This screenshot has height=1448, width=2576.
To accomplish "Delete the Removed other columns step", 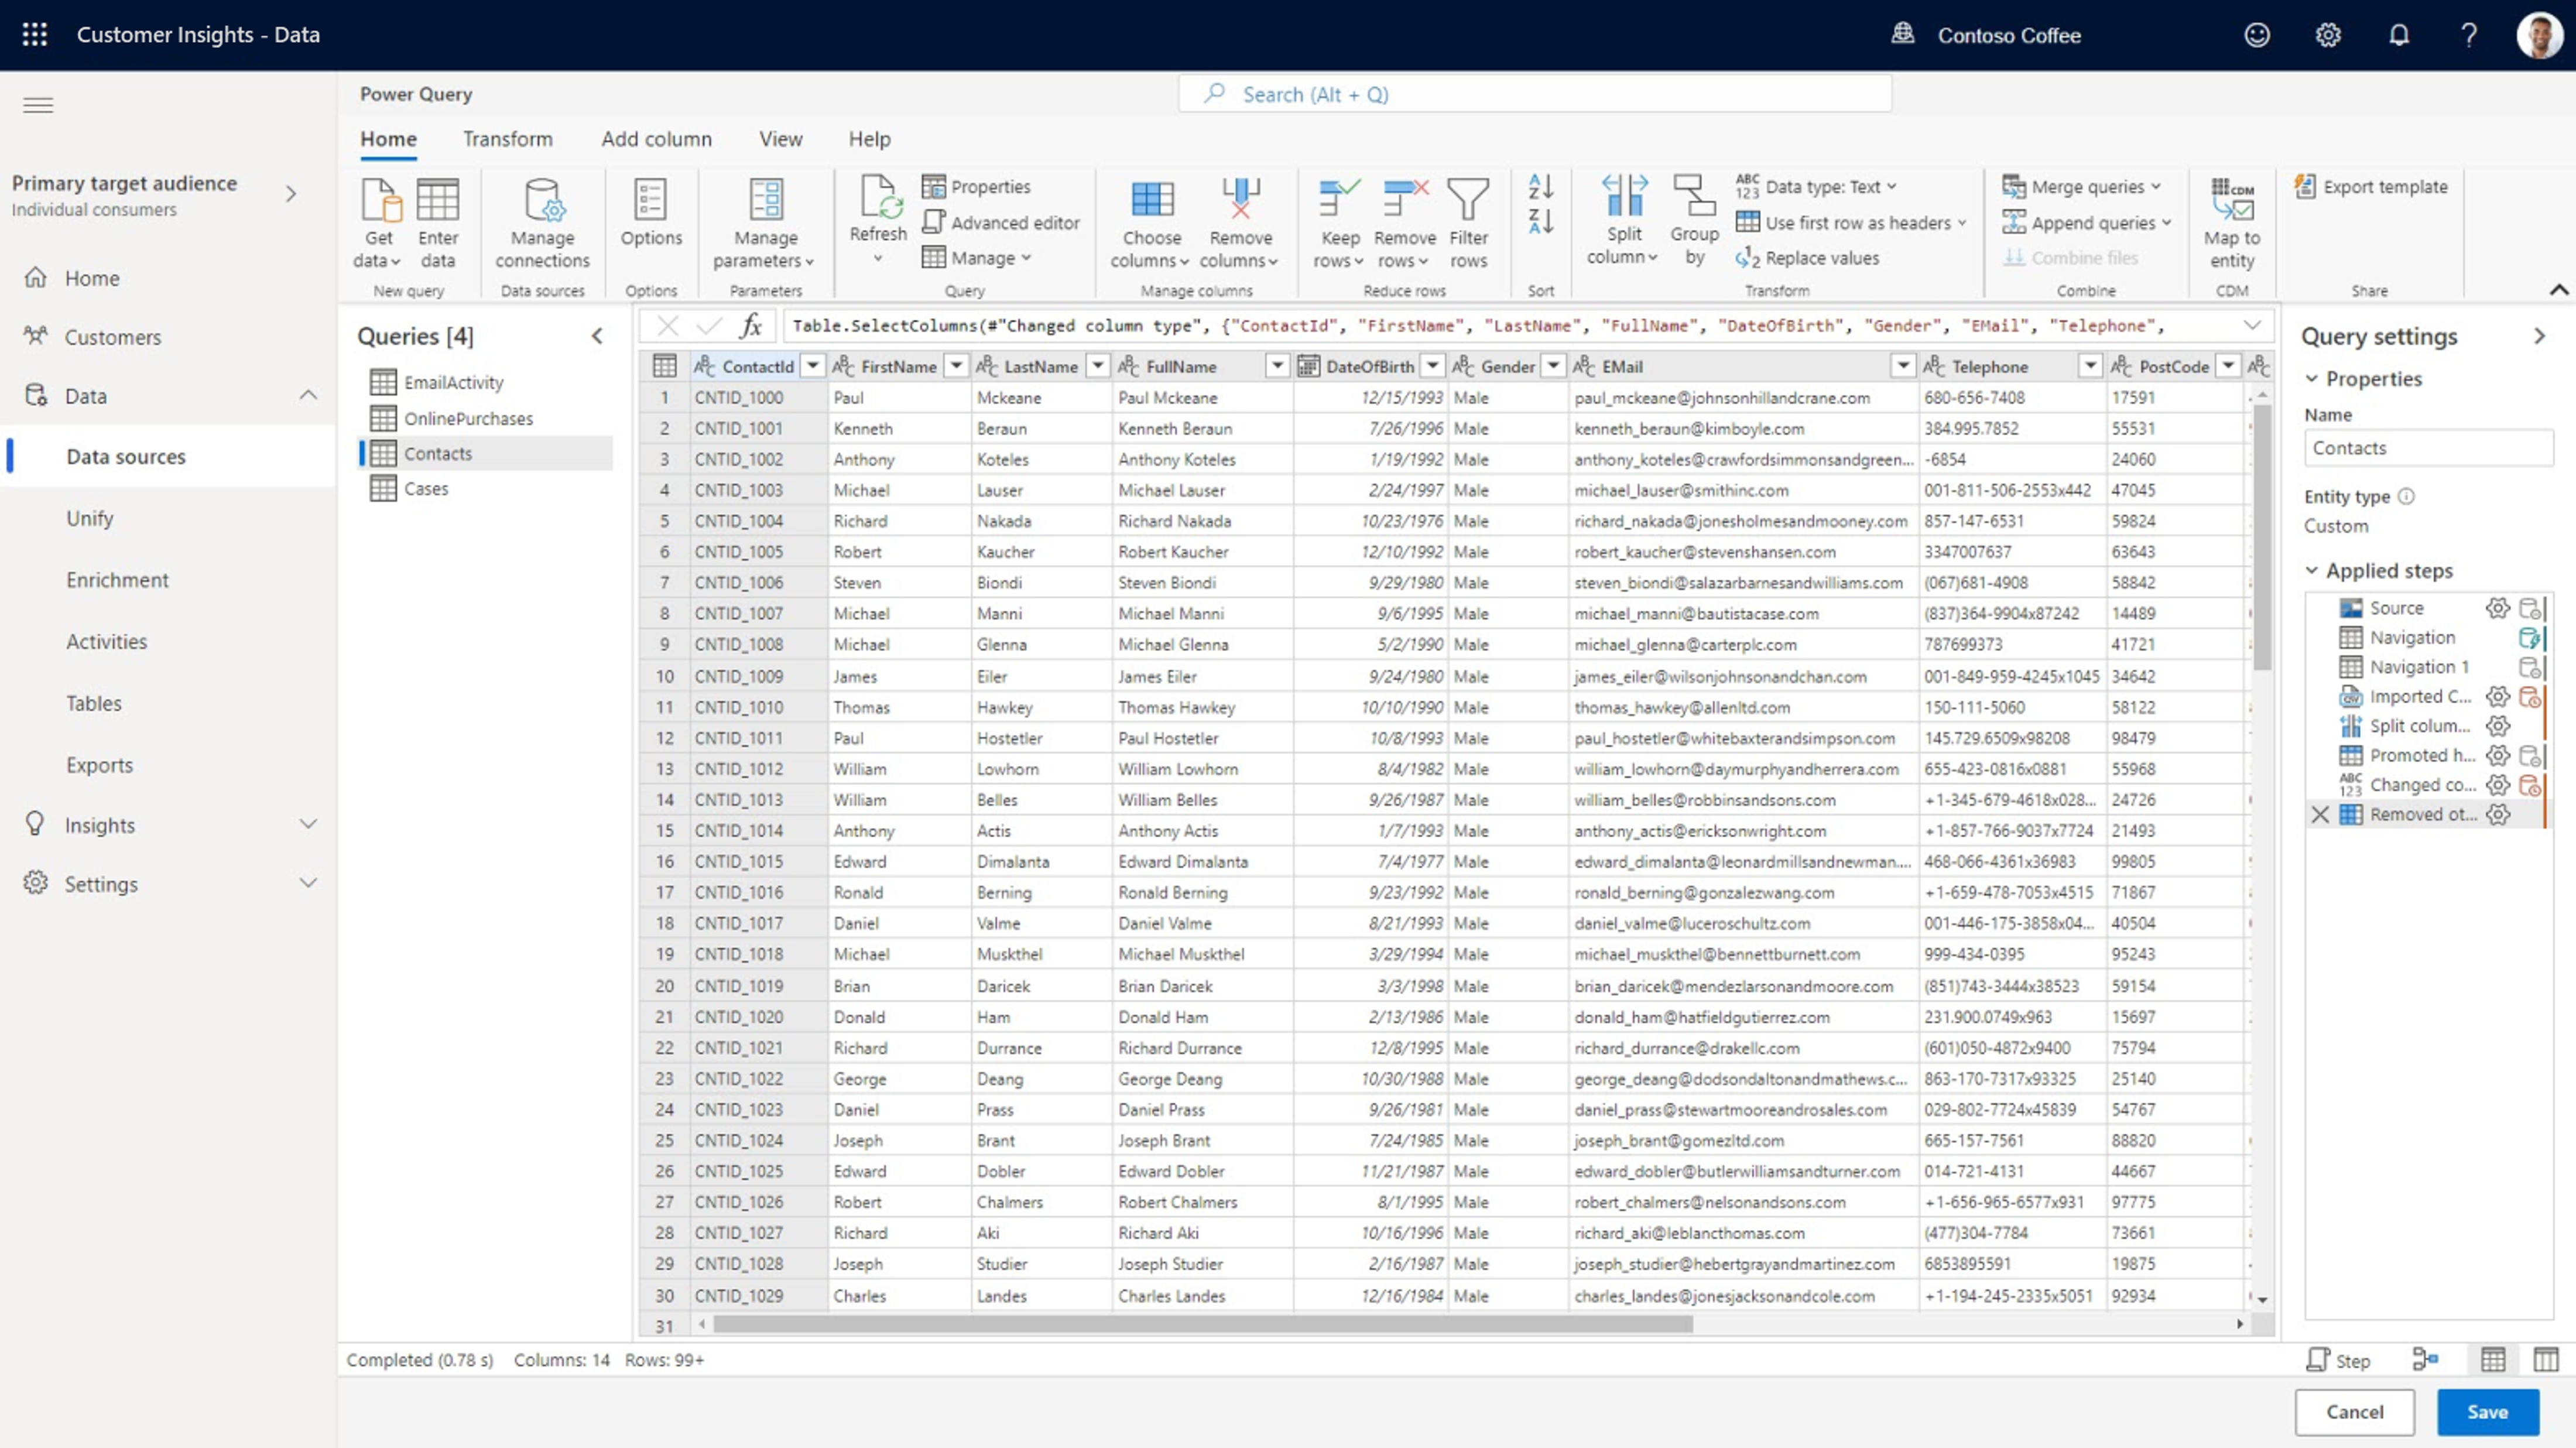I will click(x=2320, y=815).
